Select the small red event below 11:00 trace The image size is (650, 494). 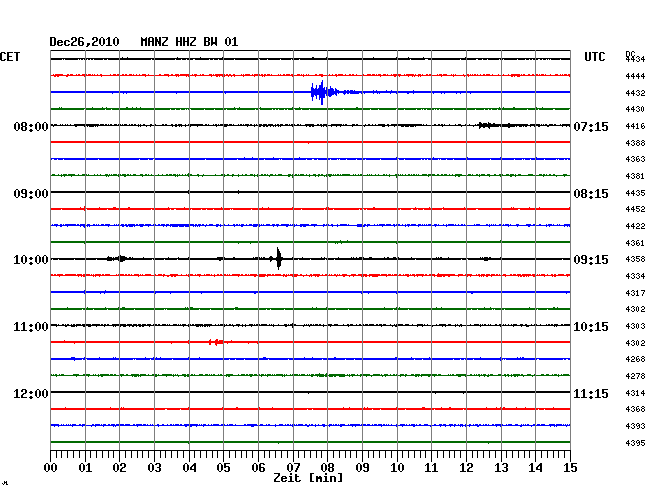click(x=215, y=342)
